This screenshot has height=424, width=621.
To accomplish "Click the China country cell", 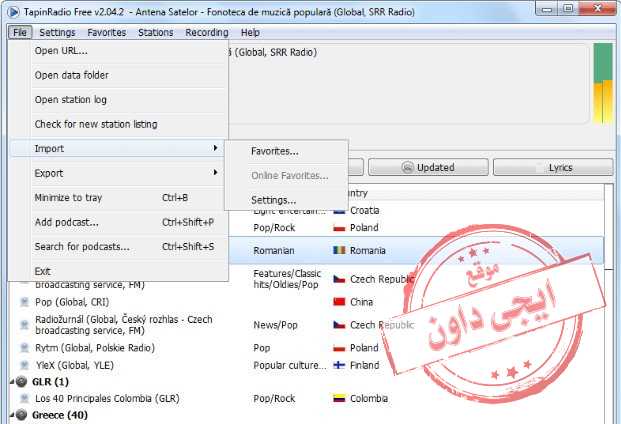I will (x=361, y=302).
